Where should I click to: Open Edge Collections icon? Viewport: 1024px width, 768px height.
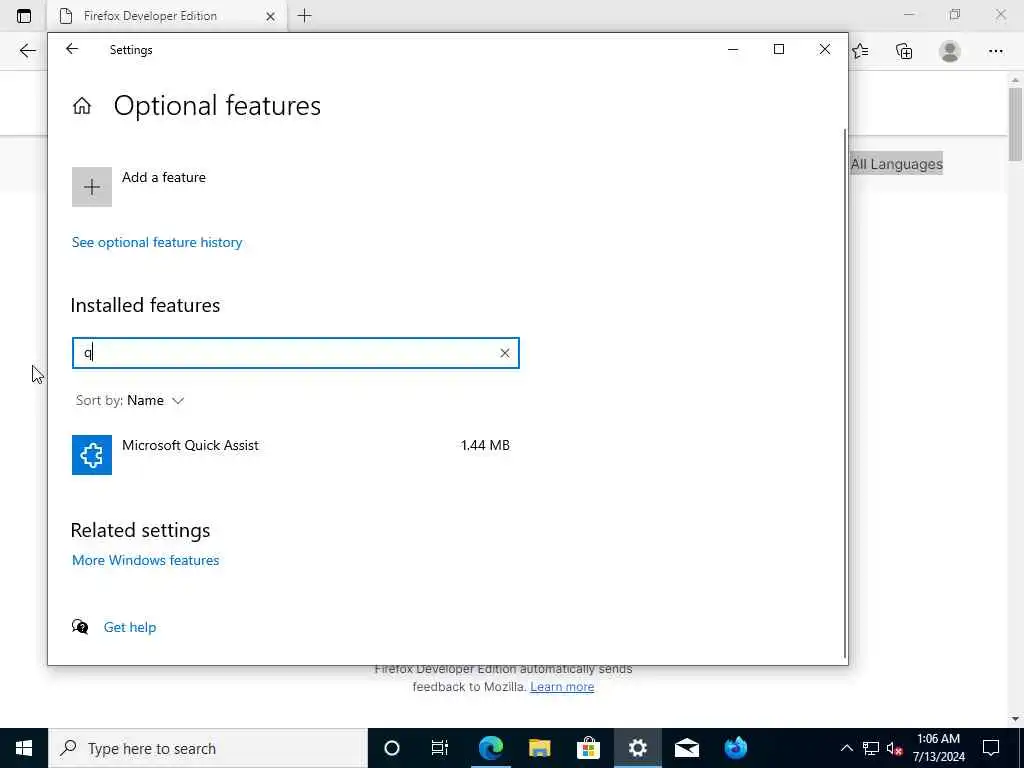point(904,51)
